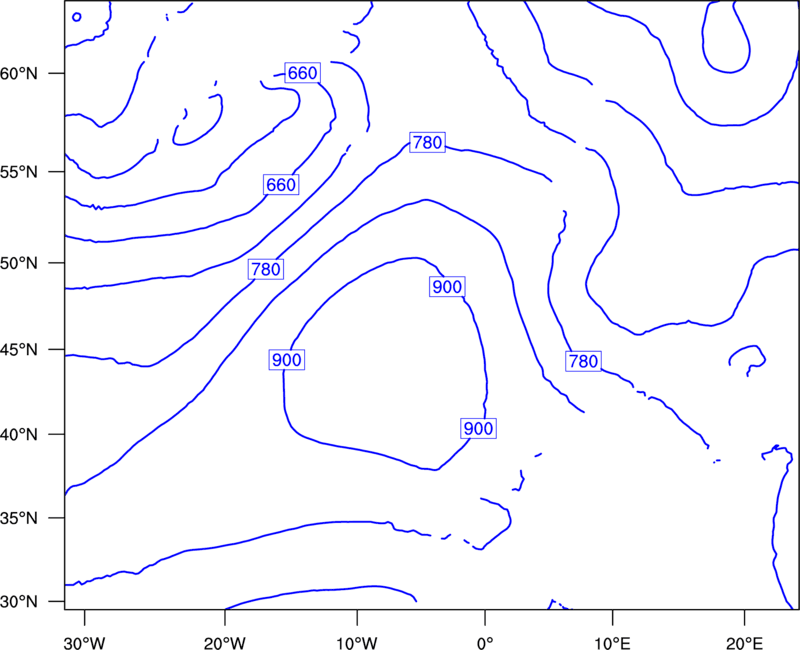Click the 30°W longitude axis label
Image resolution: width=800 pixels, height=650 pixels.
click(x=85, y=643)
